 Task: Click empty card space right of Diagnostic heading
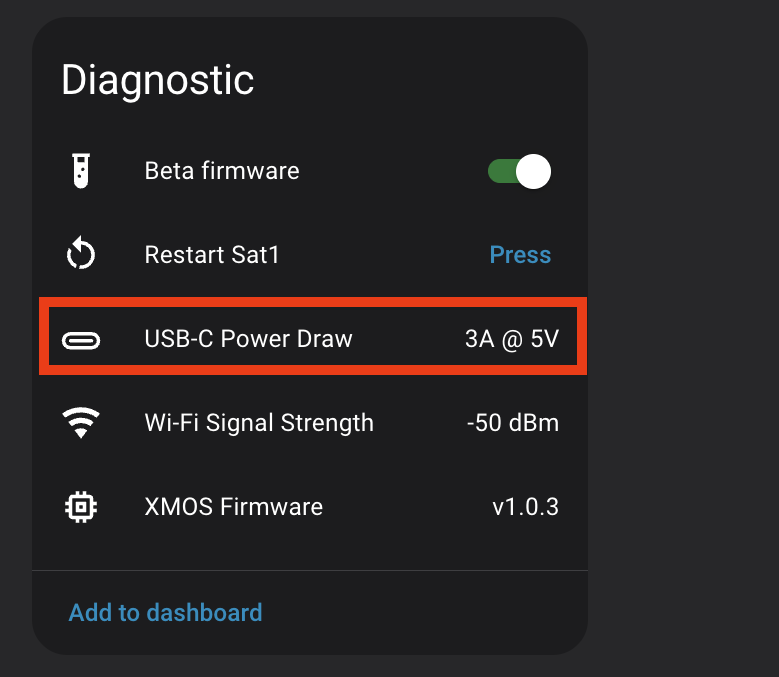tap(420, 80)
